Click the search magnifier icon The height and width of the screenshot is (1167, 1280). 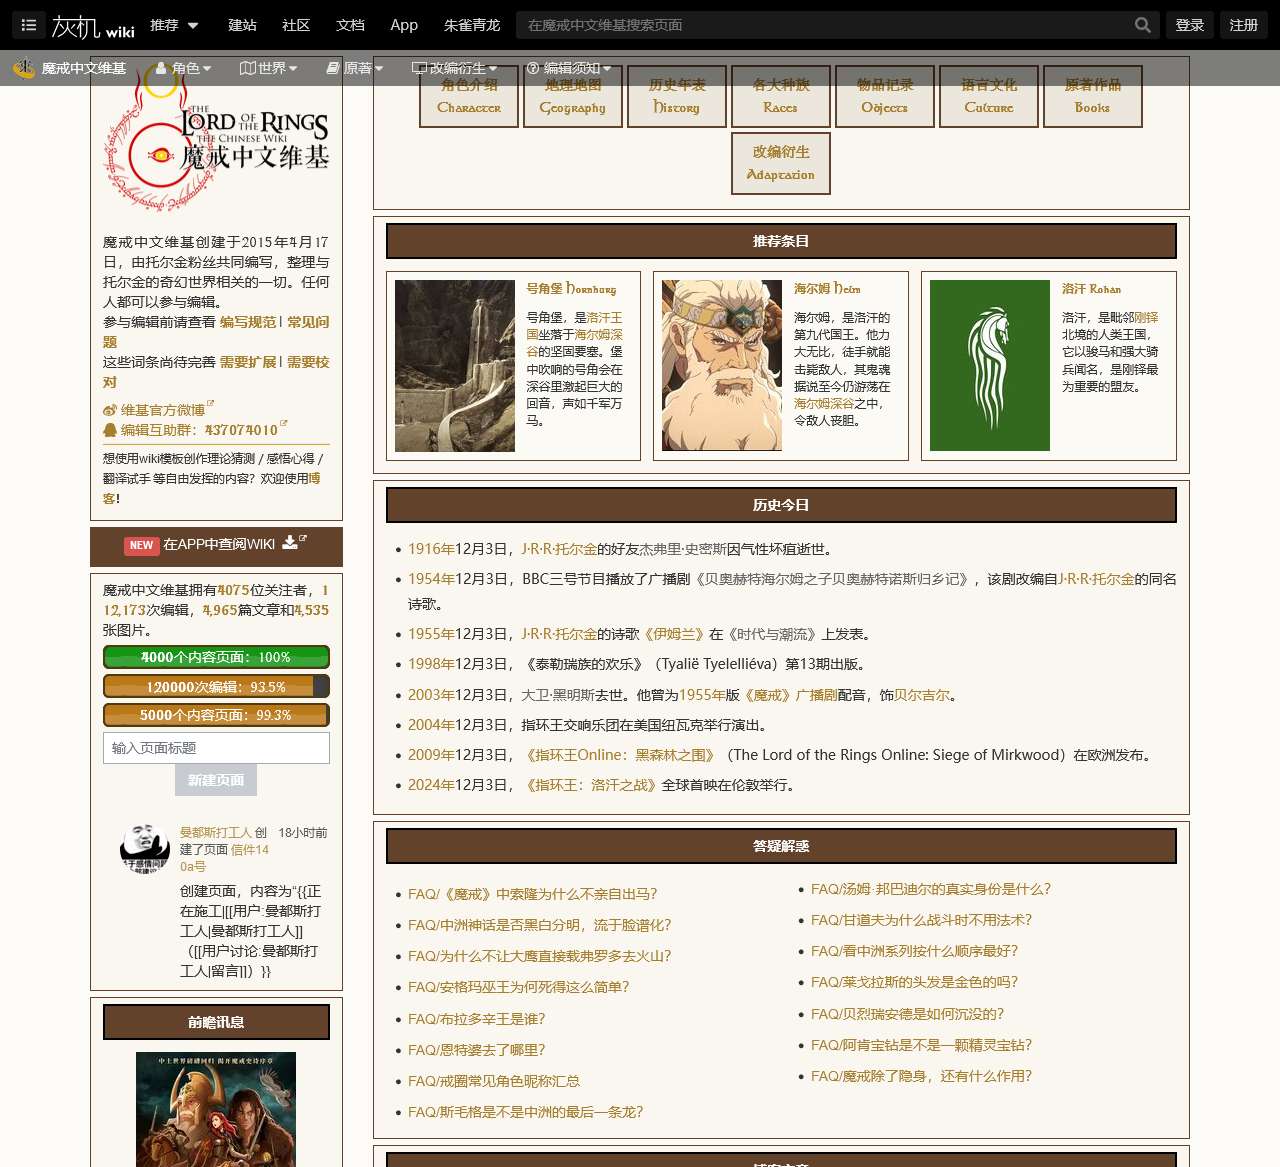(x=1142, y=25)
